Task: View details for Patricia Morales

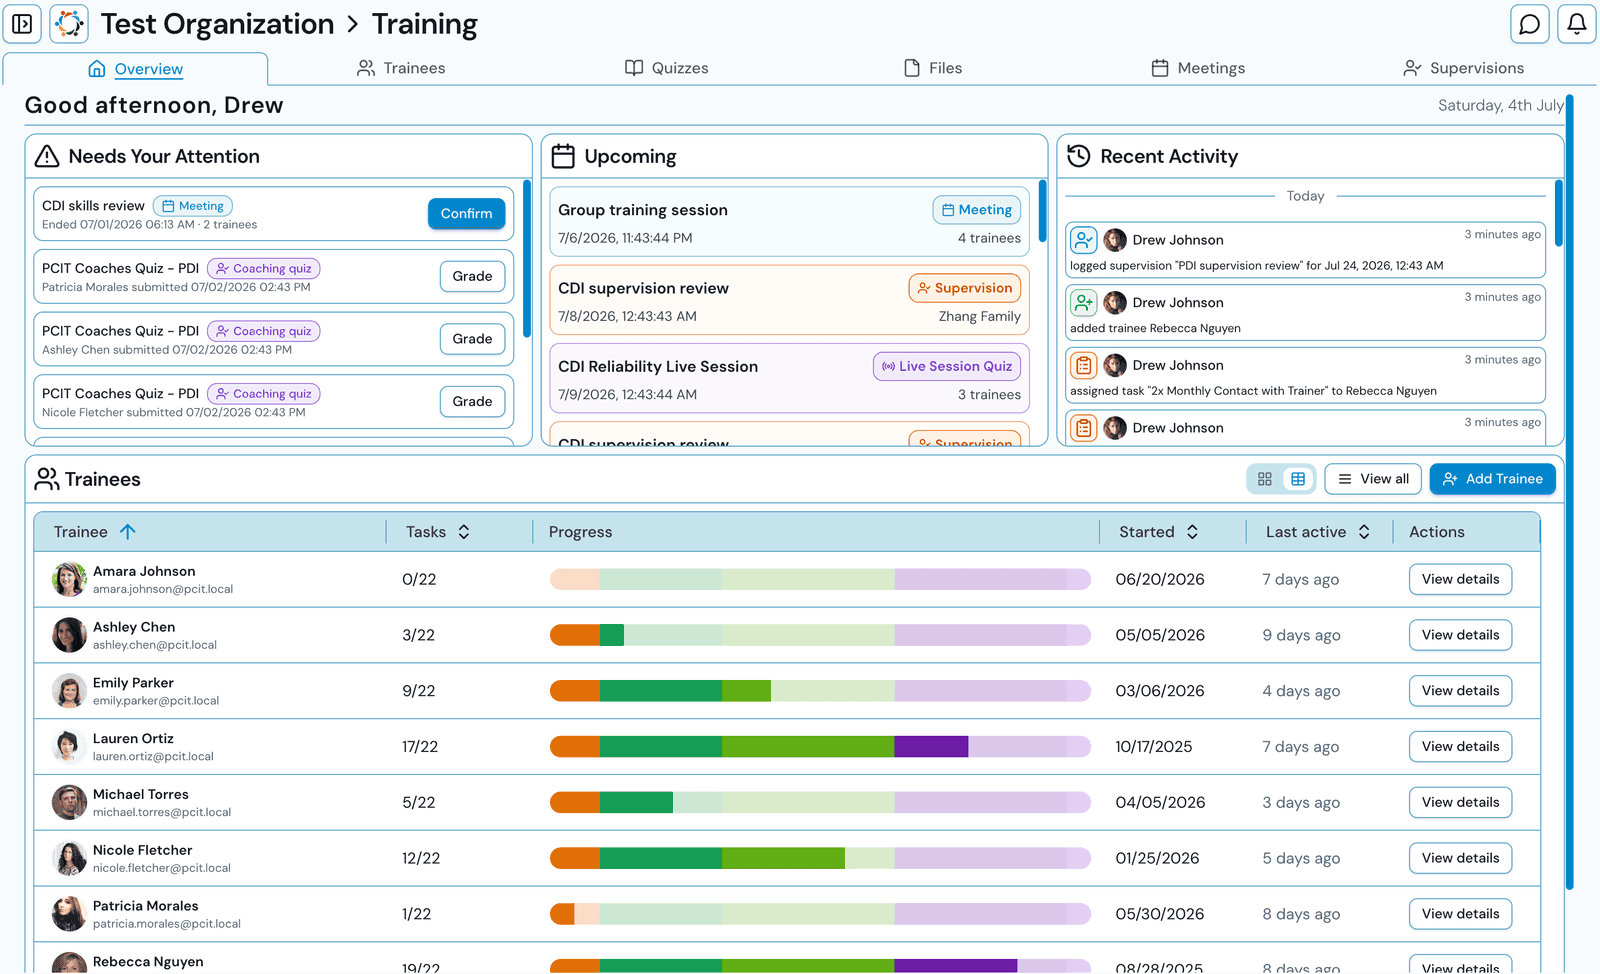Action: tap(1460, 914)
